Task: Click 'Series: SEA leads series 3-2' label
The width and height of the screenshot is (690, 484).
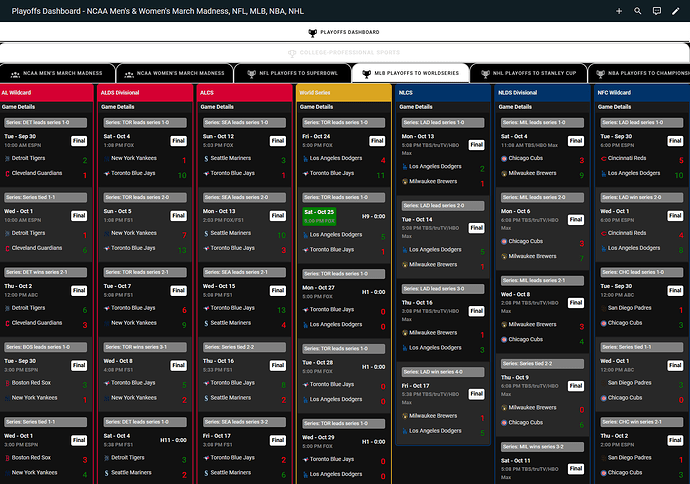Action: coord(245,422)
